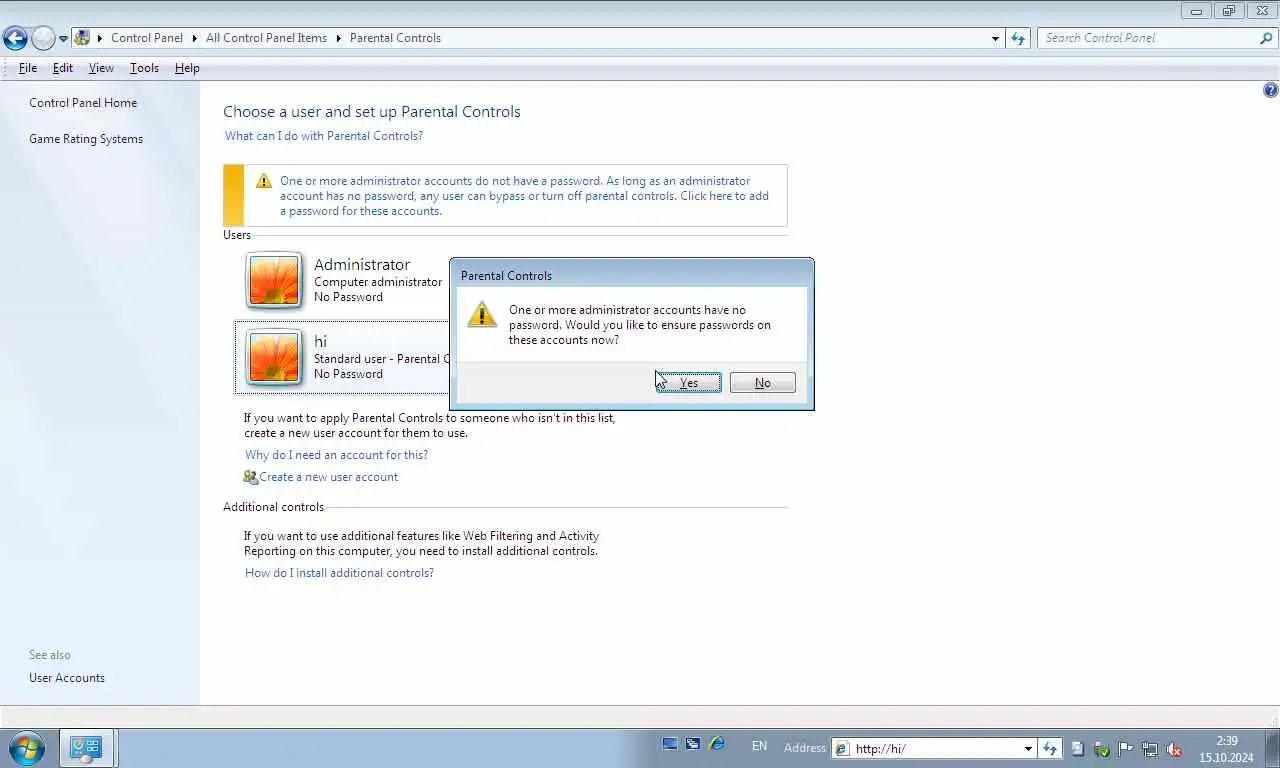
Task: Open How do I install additional controls
Action: click(339, 573)
